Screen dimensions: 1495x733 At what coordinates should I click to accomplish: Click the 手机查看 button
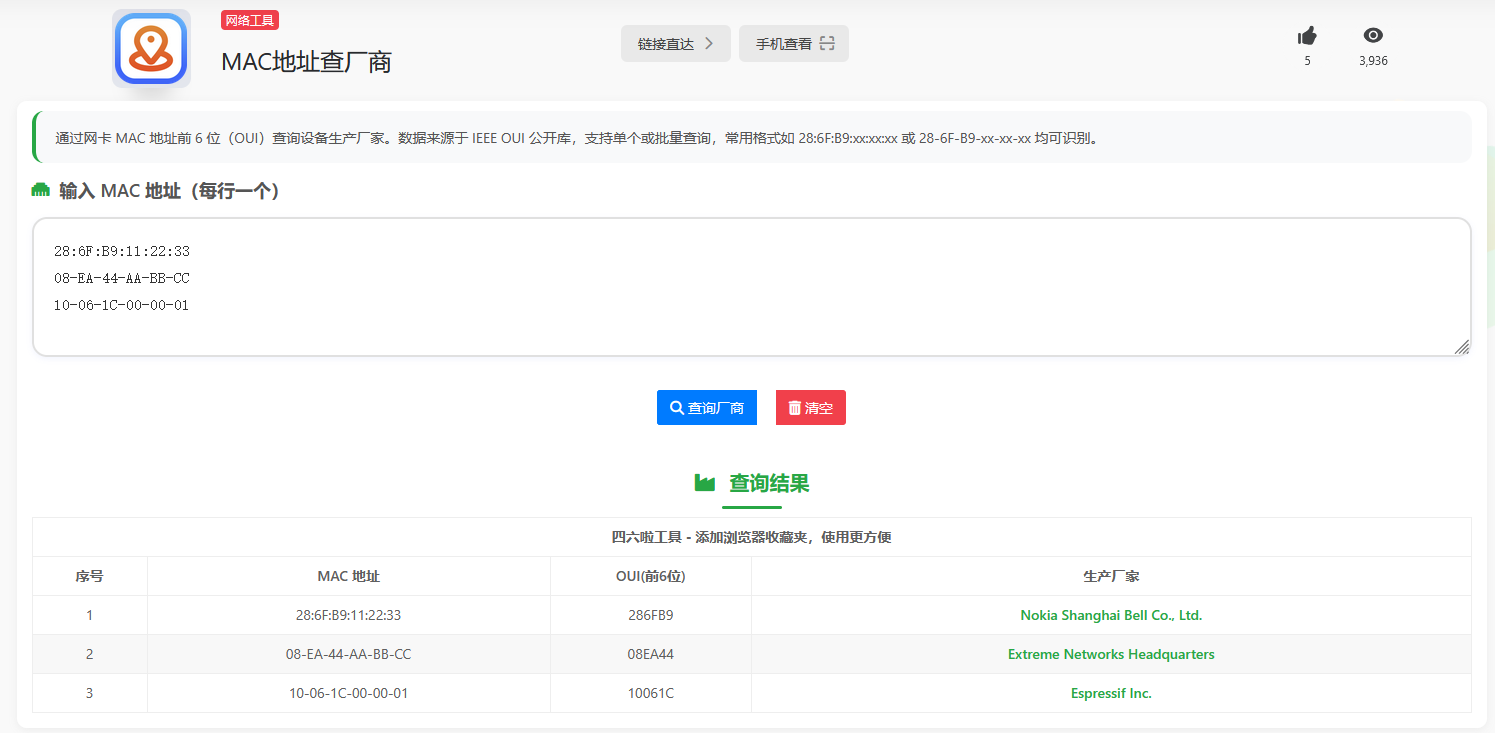(793, 43)
